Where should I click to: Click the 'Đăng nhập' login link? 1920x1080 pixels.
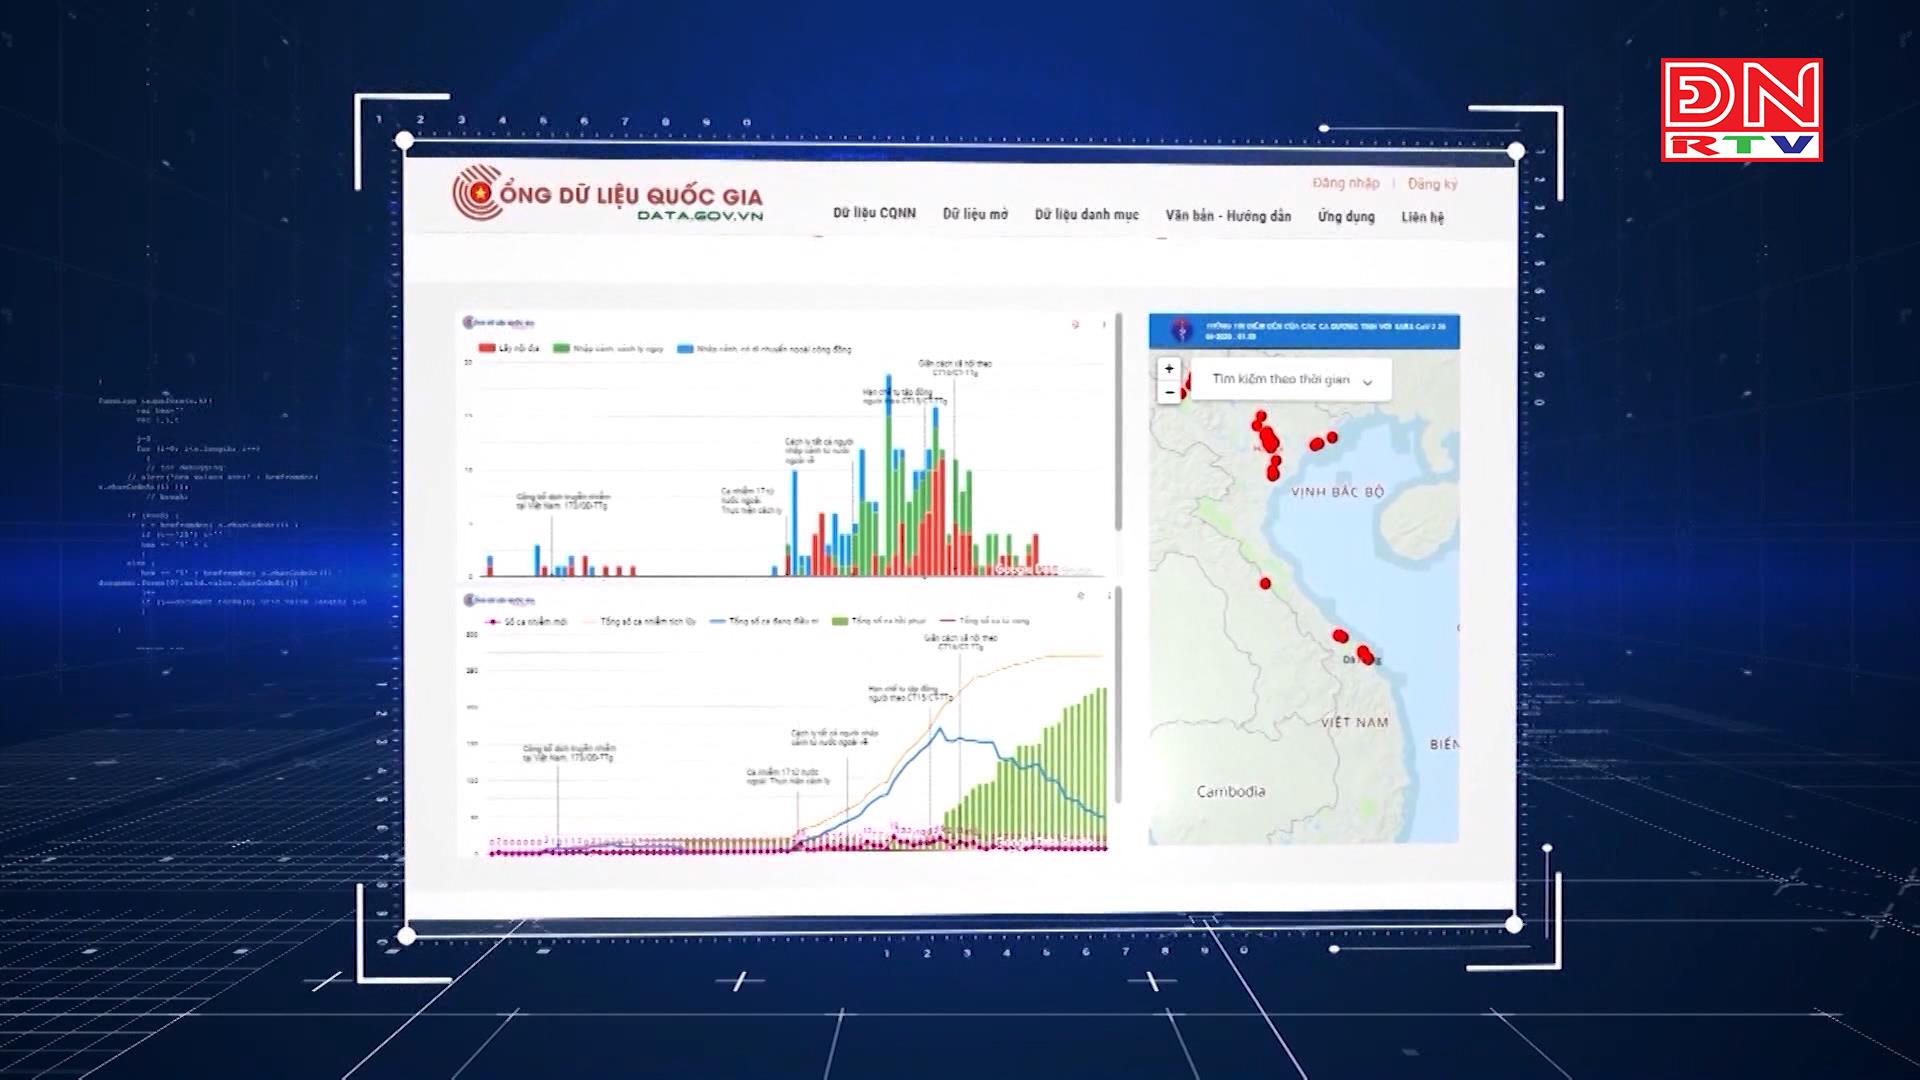coord(1345,183)
